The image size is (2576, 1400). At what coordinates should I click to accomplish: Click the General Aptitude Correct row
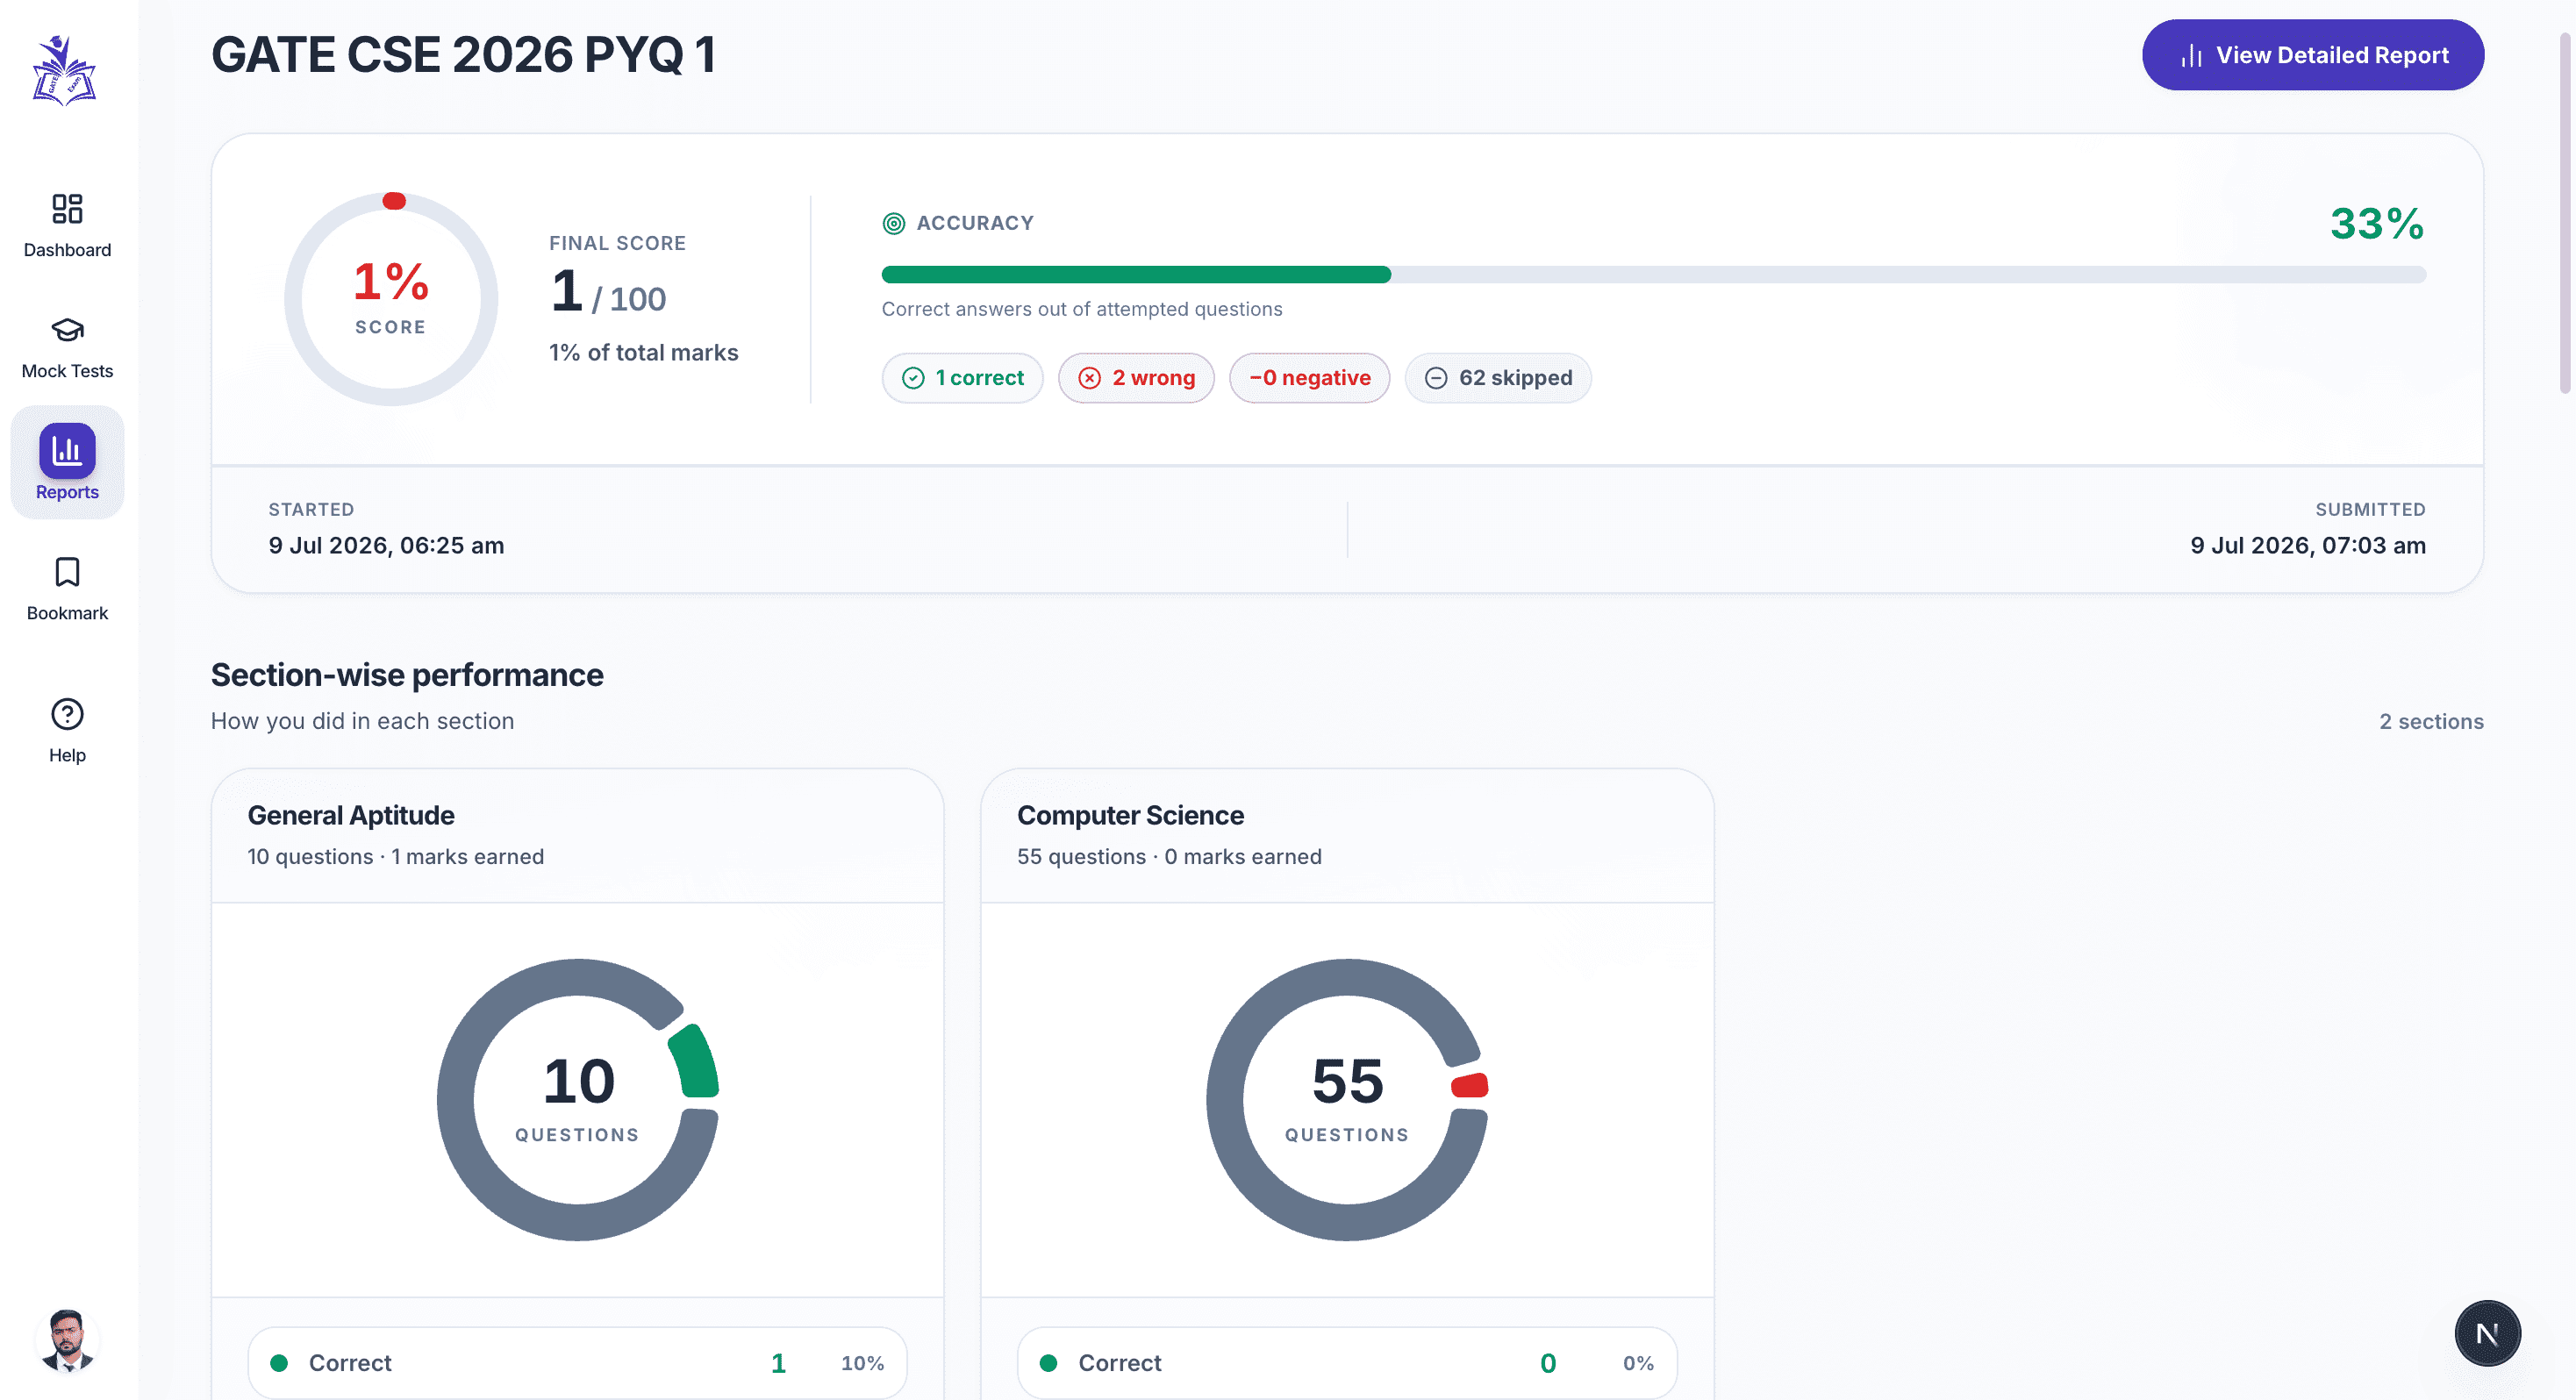pos(577,1363)
